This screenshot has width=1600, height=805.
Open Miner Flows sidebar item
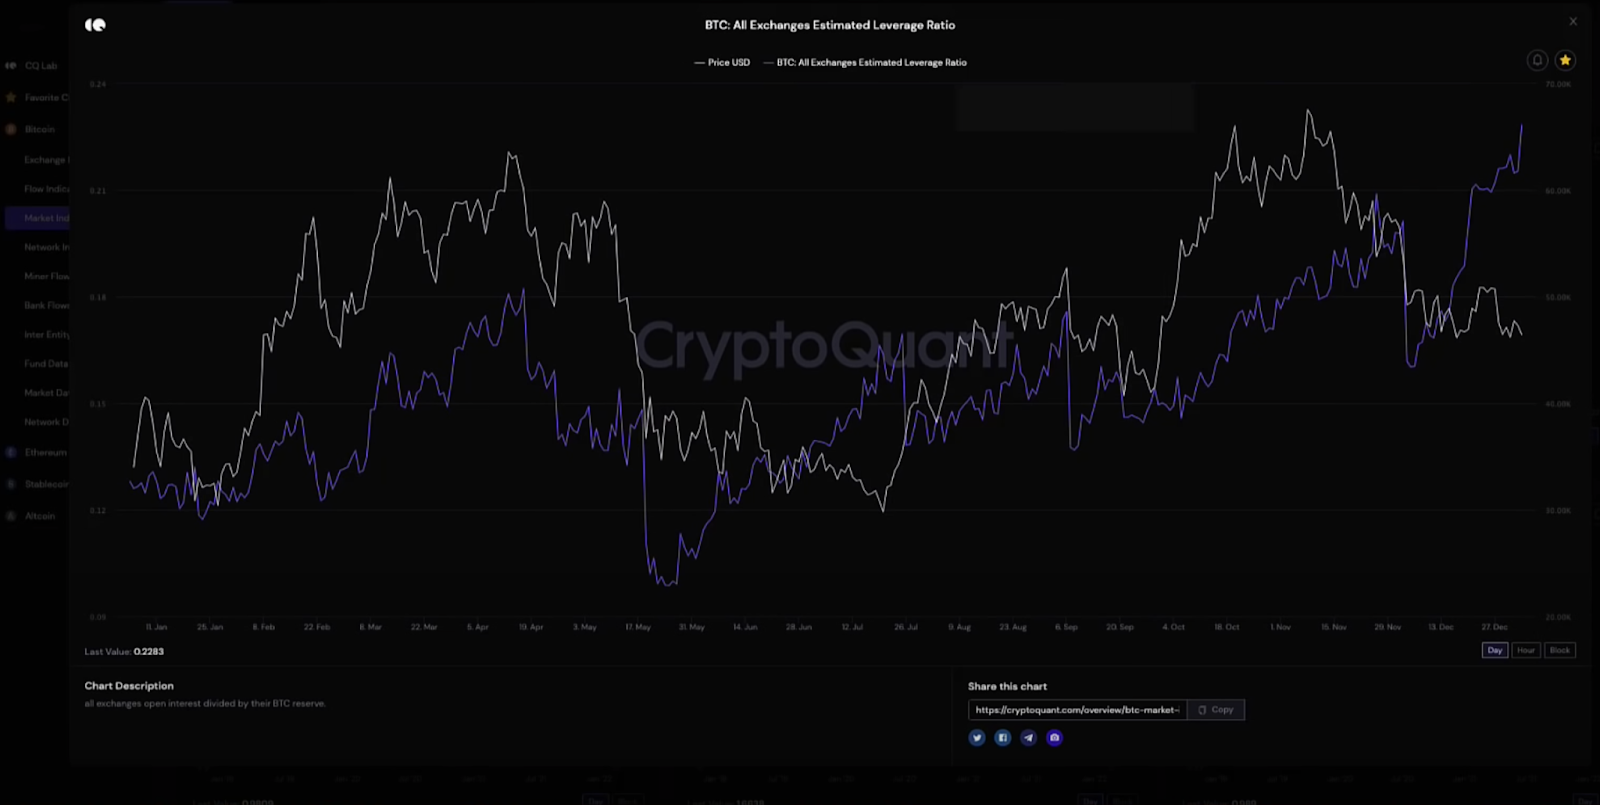tap(46, 276)
